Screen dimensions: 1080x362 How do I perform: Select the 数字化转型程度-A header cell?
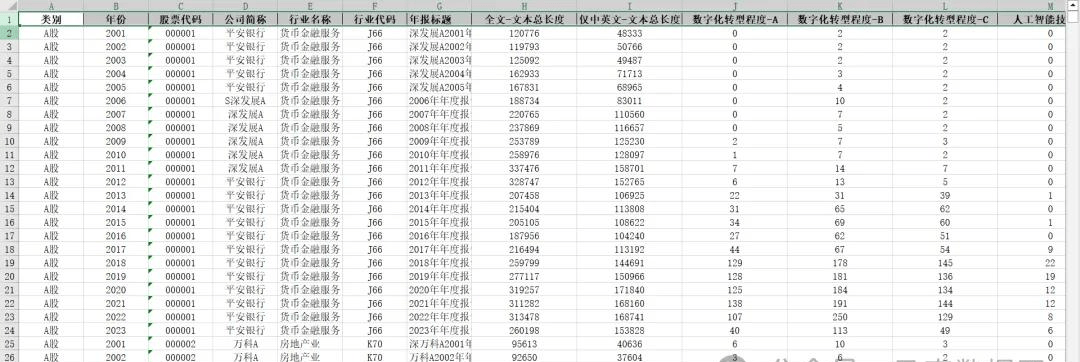pos(735,19)
